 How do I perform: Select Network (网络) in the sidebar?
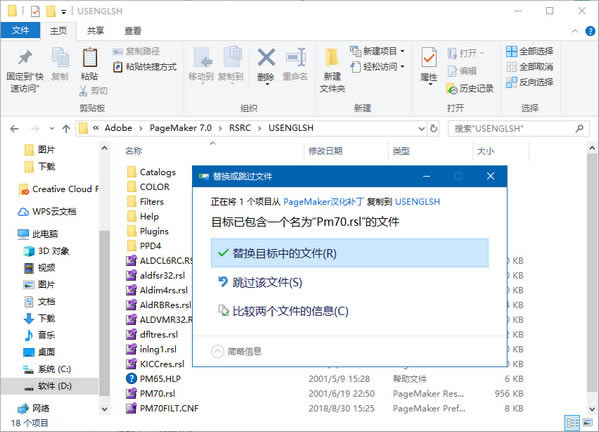[34, 408]
